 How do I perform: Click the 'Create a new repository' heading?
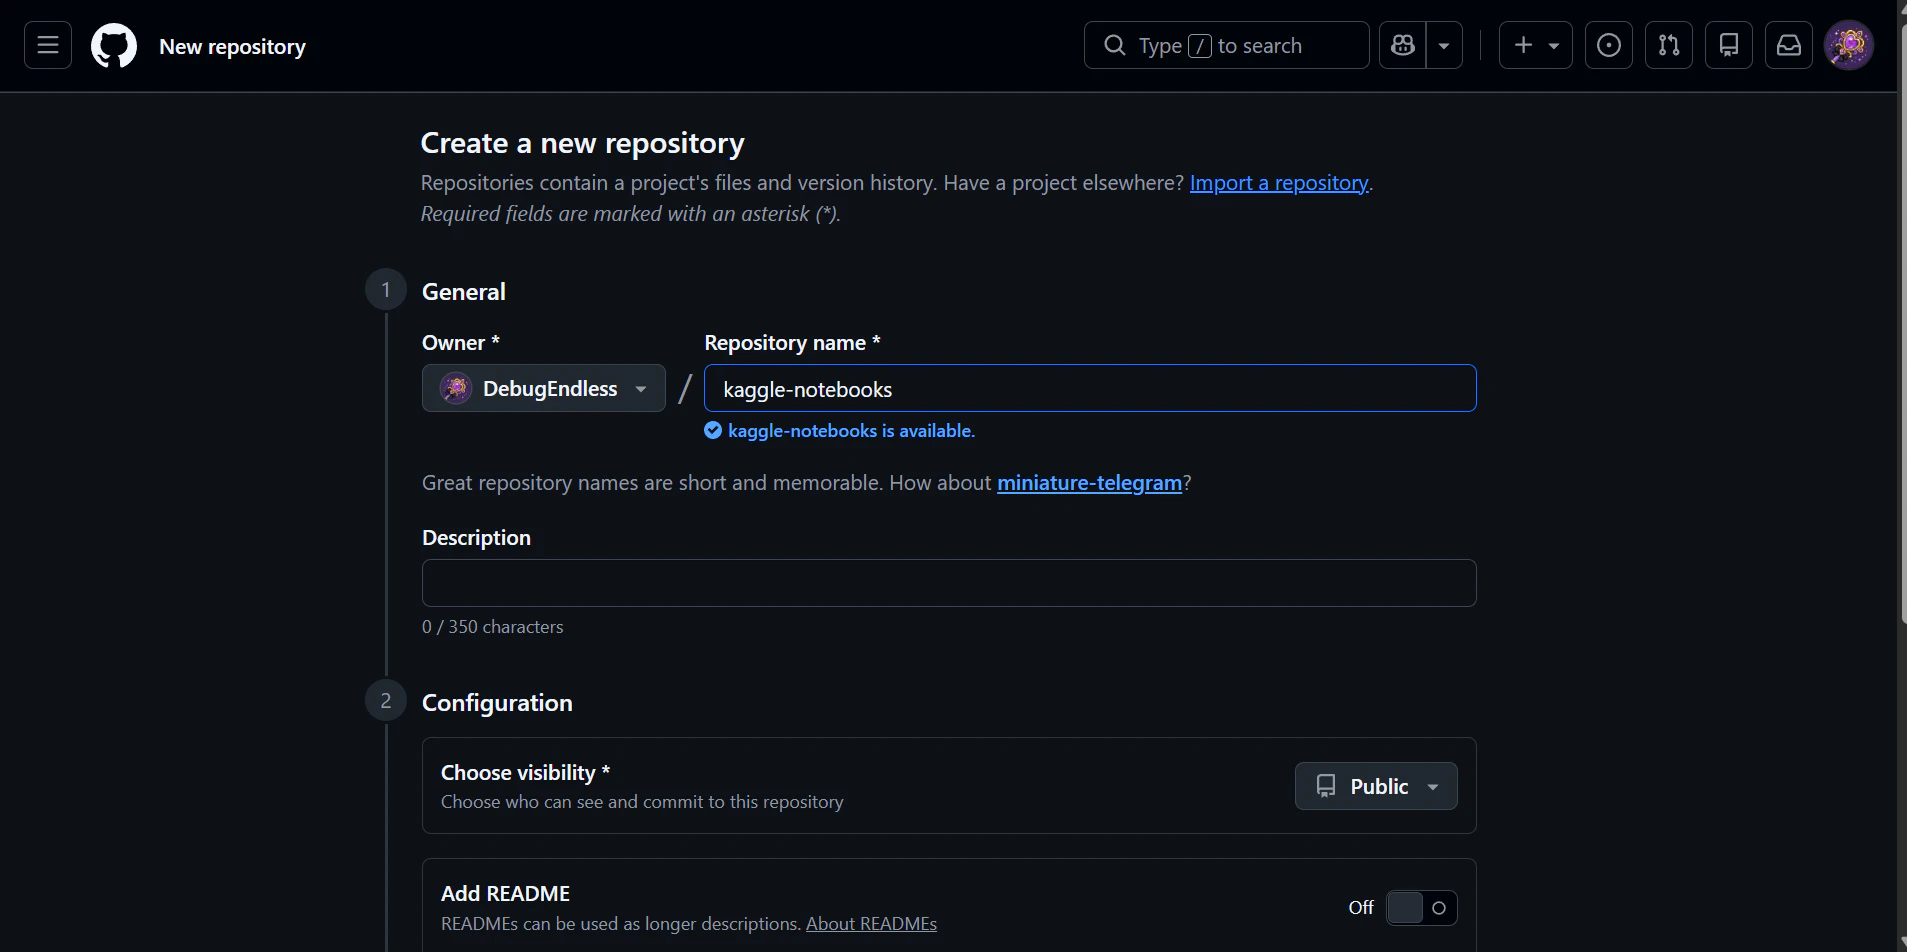click(x=583, y=143)
